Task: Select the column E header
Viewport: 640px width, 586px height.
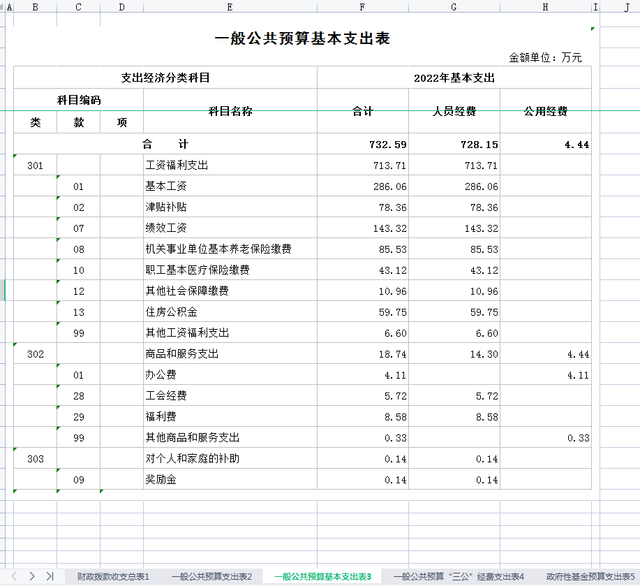Action: 230,7
